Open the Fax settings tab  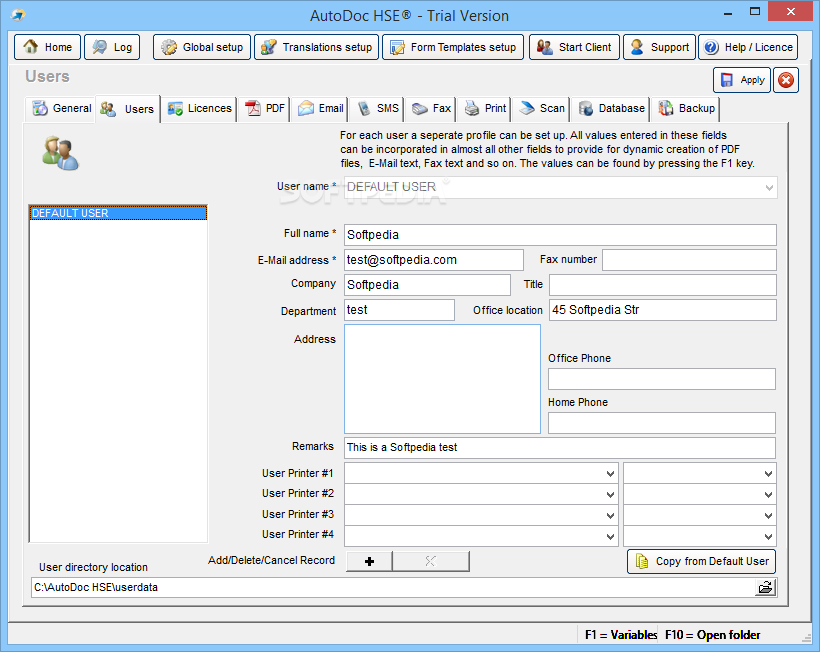tap(431, 108)
